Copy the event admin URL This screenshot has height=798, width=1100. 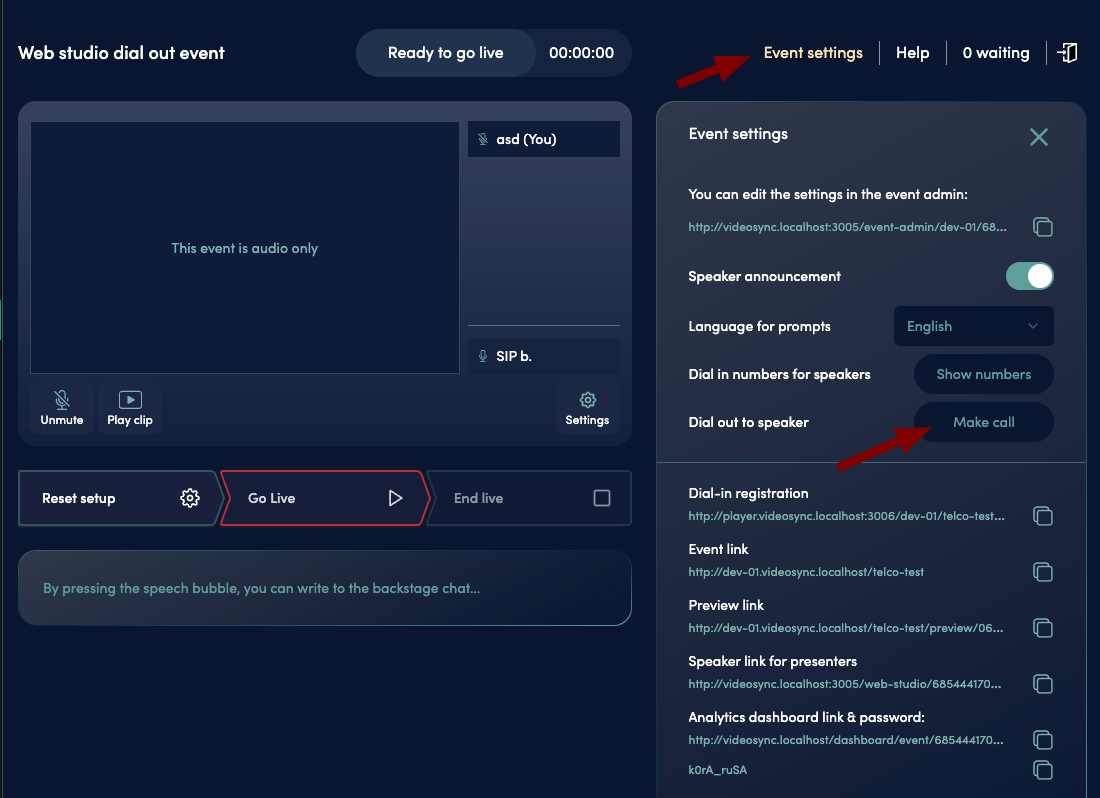[1043, 227]
